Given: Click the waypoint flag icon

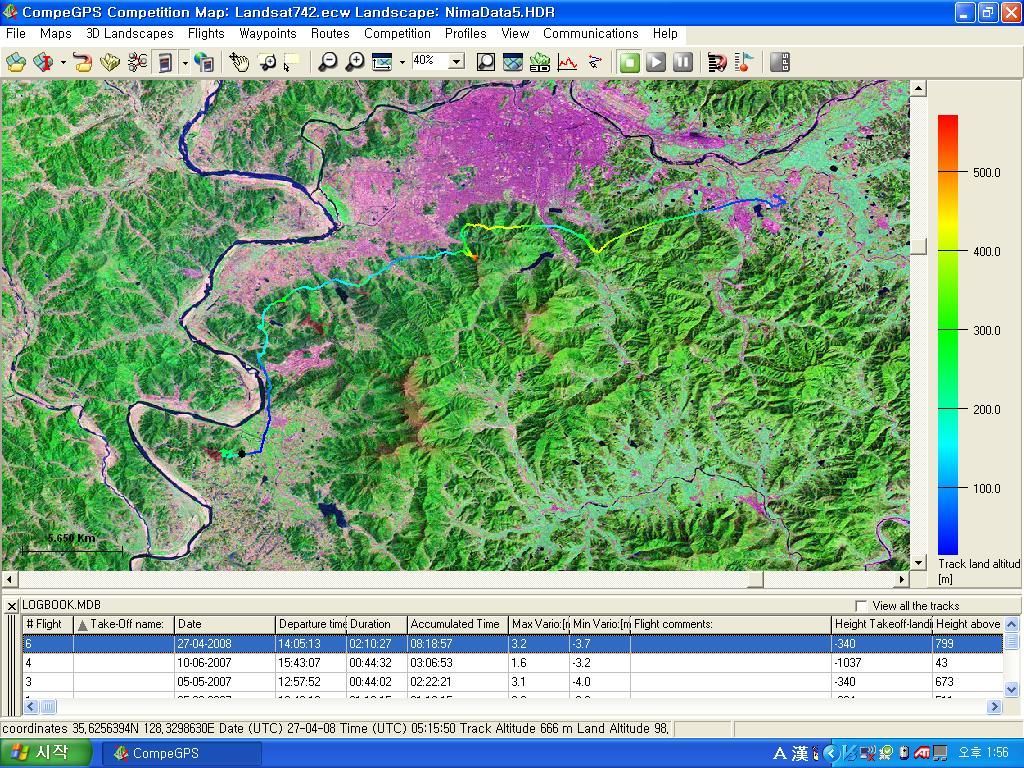Looking at the screenshot, I should pyautogui.click(x=744, y=63).
